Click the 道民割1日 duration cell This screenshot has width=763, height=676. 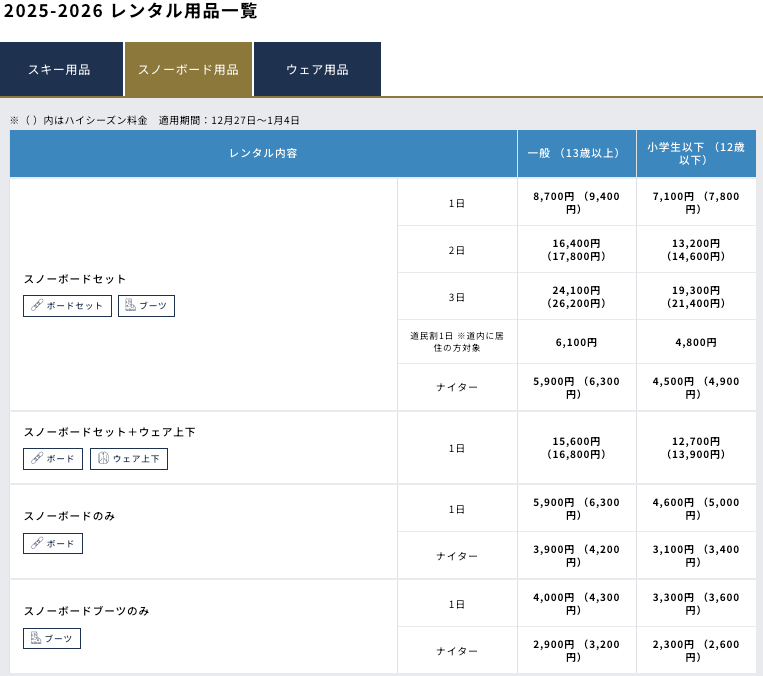(x=457, y=342)
